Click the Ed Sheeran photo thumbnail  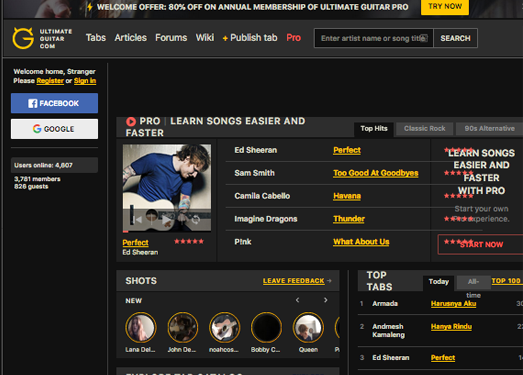[167, 188]
